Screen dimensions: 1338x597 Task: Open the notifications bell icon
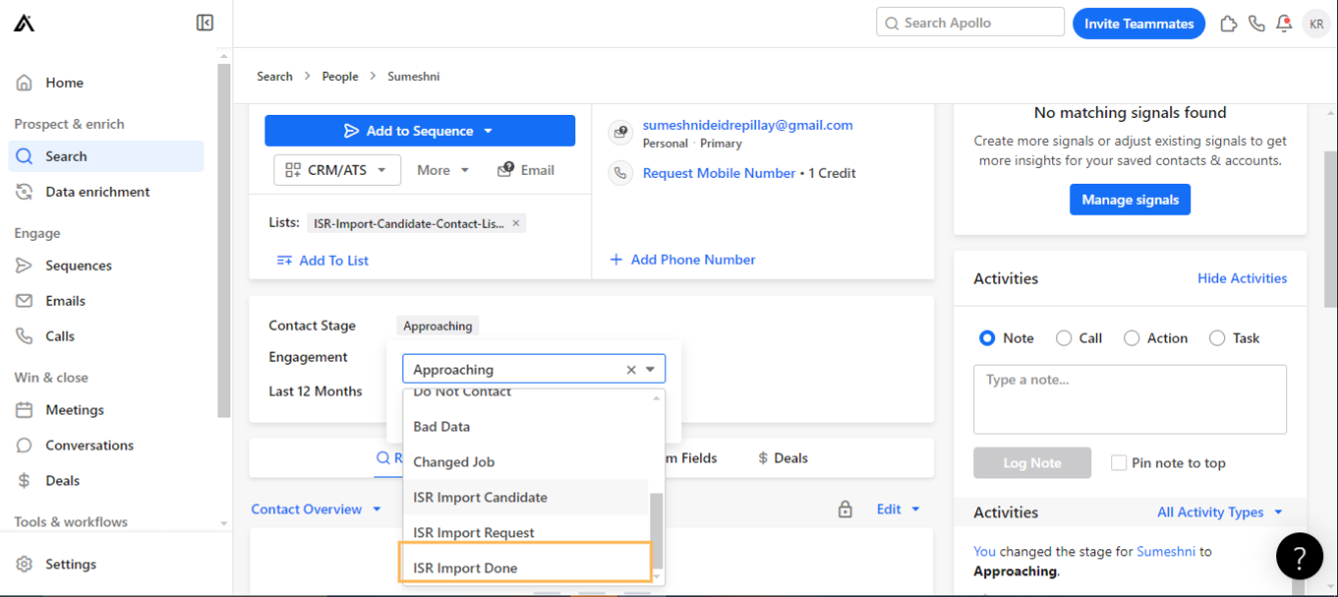tap(1285, 24)
